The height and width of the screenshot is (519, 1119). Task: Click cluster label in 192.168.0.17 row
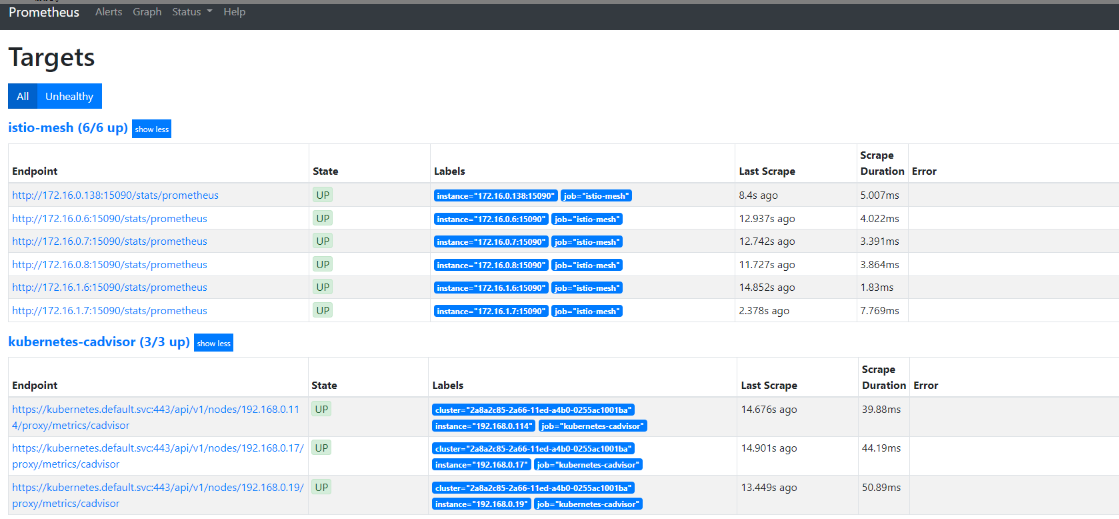534,448
